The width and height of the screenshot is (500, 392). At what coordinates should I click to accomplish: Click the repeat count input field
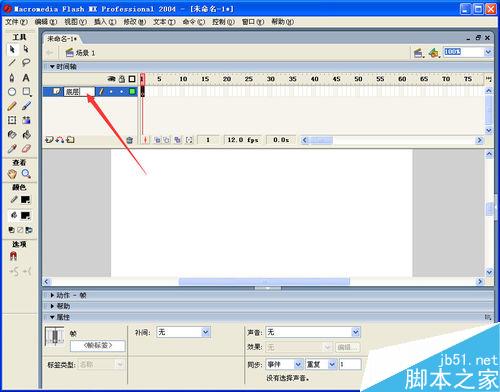pyautogui.click(x=350, y=364)
